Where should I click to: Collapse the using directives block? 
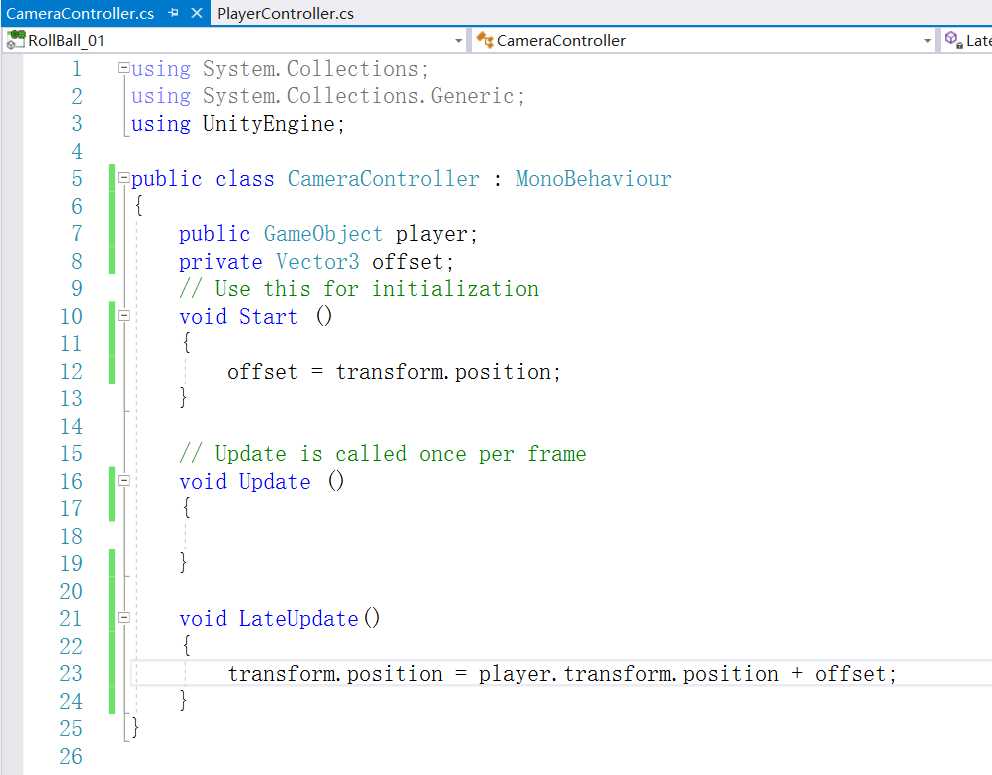pos(123,68)
